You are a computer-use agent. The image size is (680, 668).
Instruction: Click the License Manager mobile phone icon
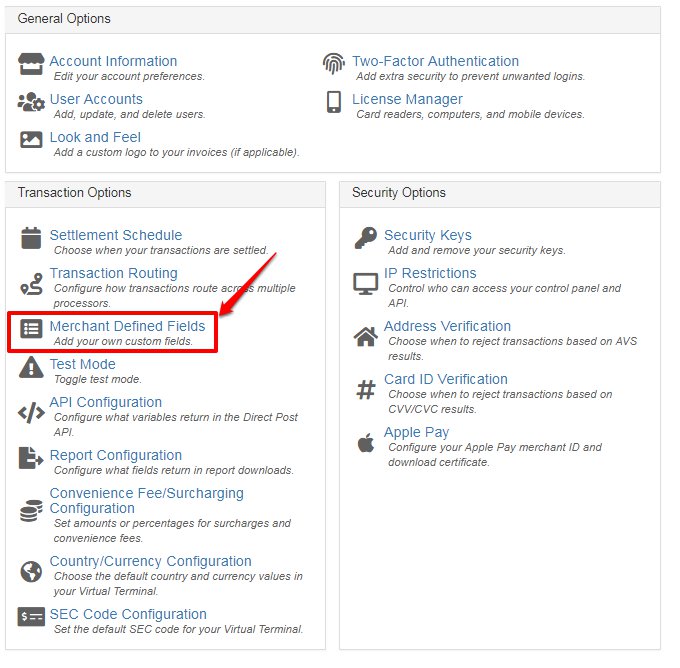333,102
